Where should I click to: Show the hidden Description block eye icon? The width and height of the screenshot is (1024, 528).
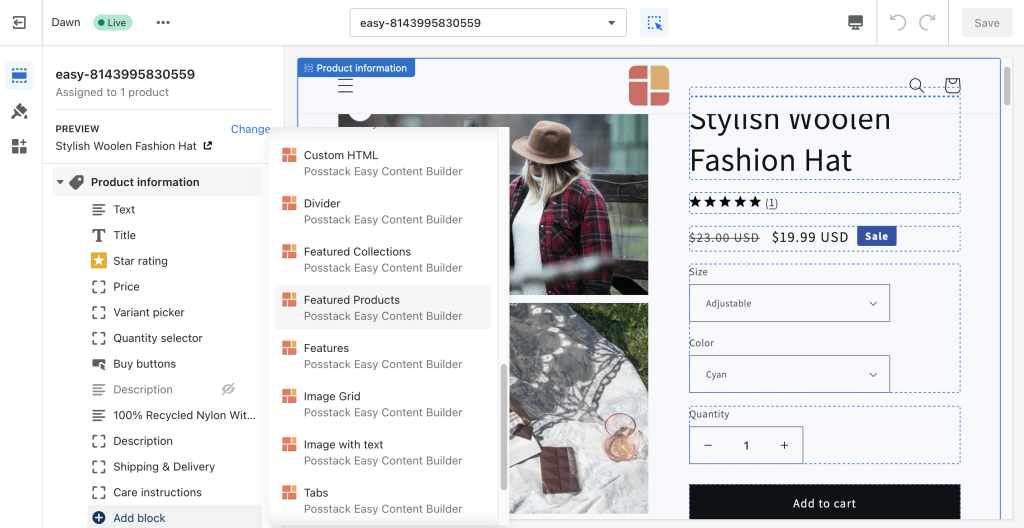point(228,389)
